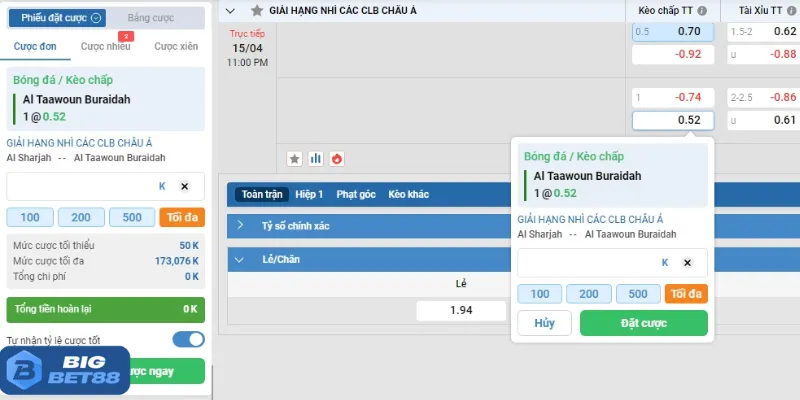Click the -0.86 over/under odds

pyautogui.click(x=764, y=97)
